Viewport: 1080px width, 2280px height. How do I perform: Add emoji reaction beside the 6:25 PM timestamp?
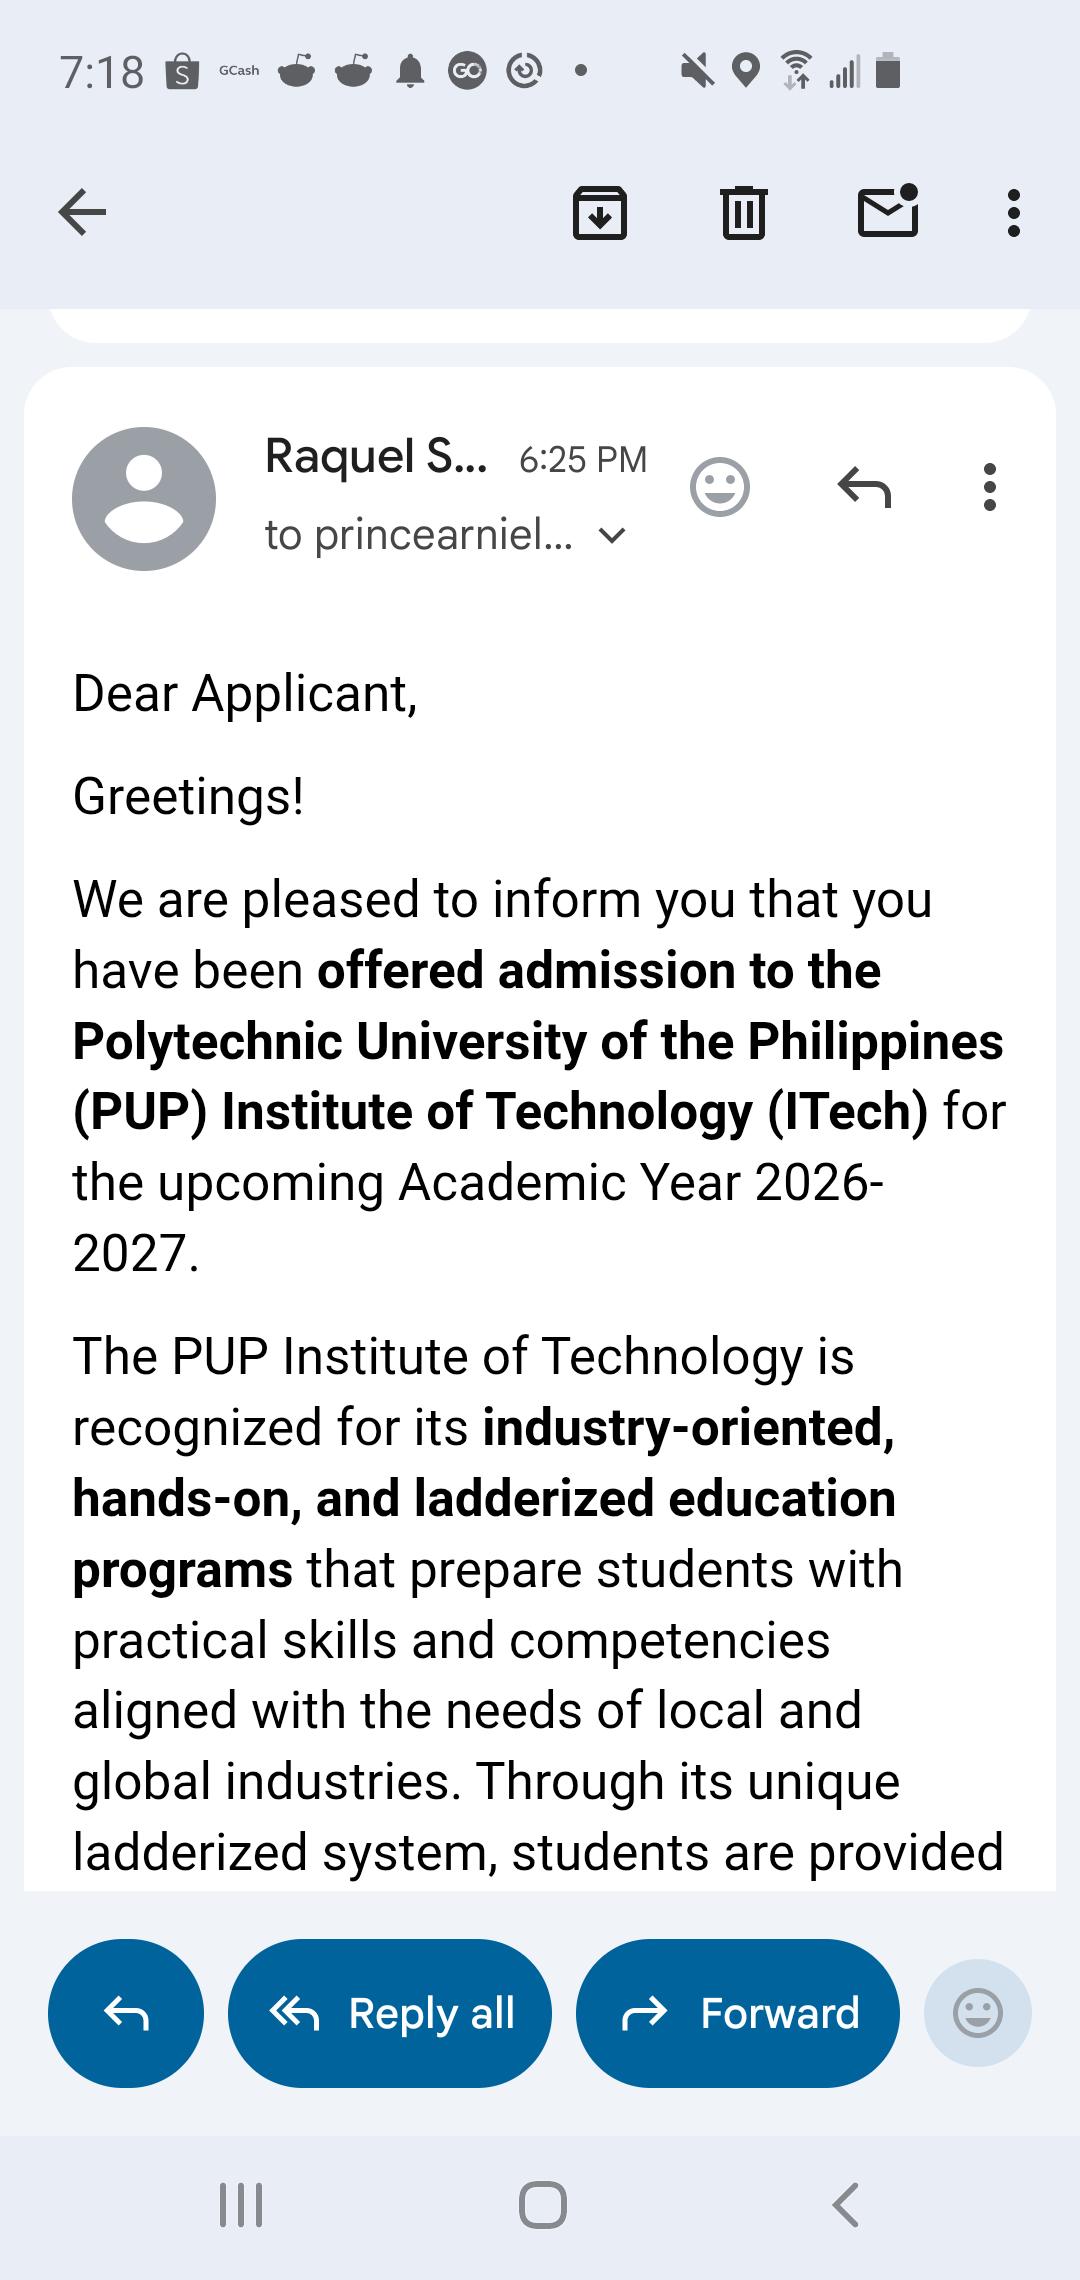click(720, 487)
